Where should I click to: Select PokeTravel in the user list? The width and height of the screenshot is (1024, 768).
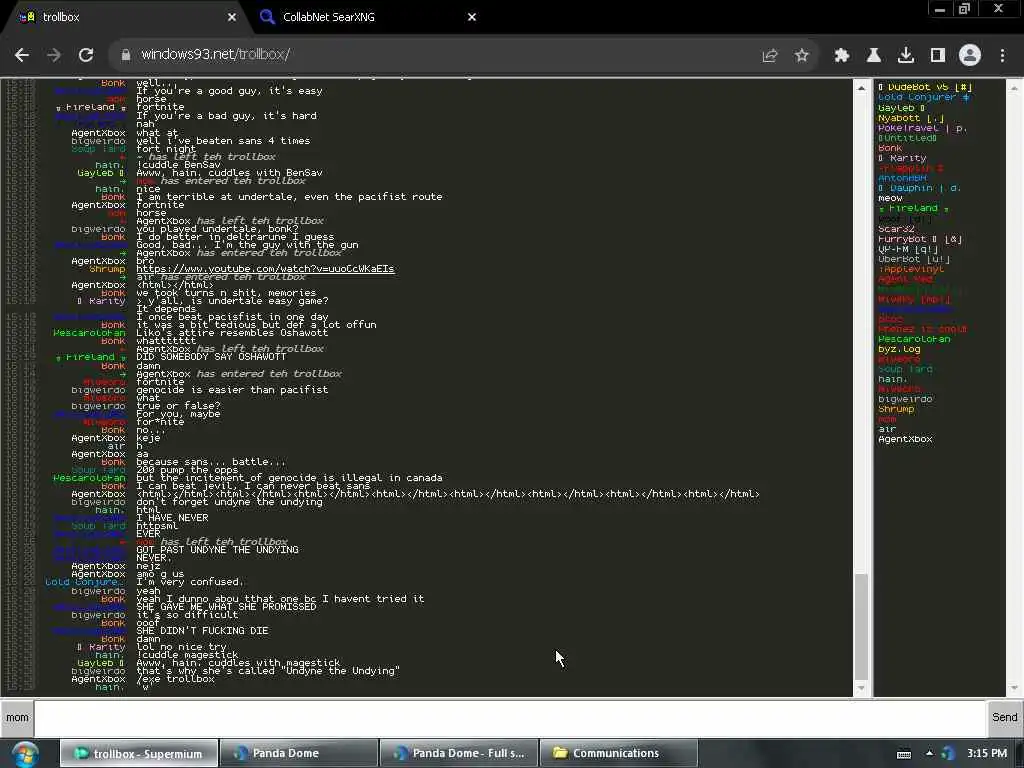tap(922, 128)
